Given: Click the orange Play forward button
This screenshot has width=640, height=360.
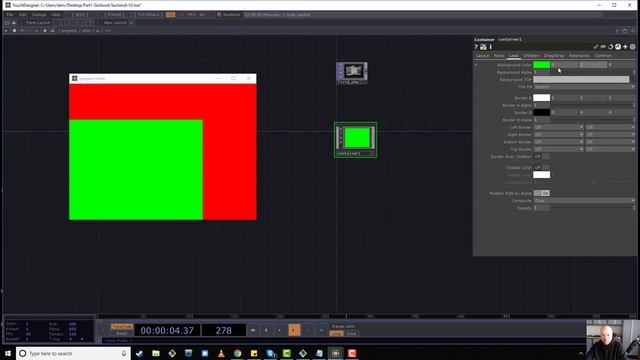Looking at the screenshot, I should point(294,330).
